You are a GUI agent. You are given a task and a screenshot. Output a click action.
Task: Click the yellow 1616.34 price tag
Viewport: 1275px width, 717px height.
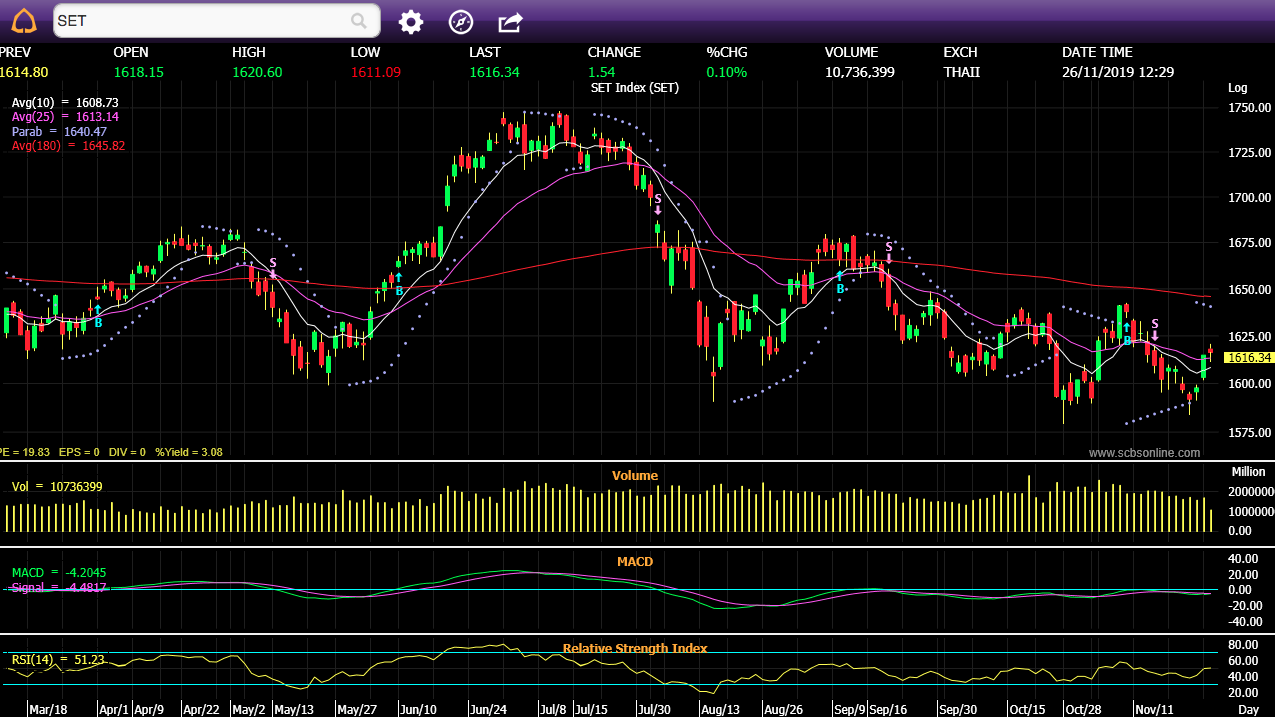tap(1249, 357)
